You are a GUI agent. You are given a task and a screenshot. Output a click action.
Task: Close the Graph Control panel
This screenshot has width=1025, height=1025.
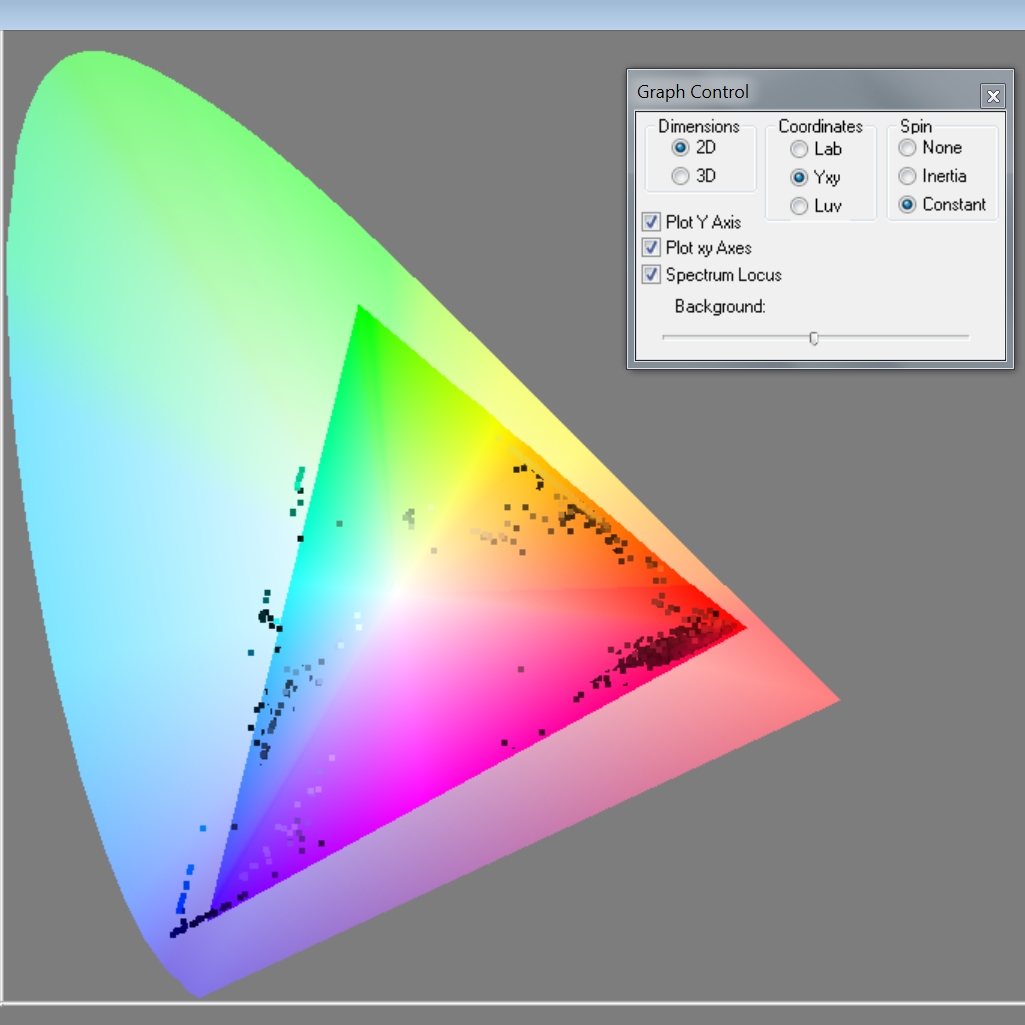[993, 96]
